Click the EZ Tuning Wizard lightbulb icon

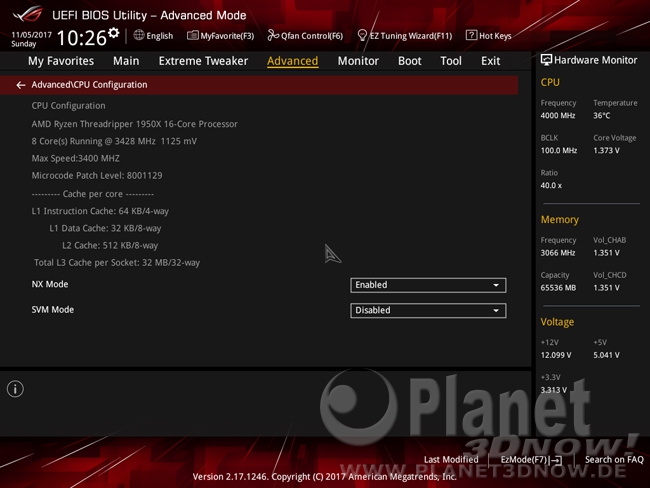click(x=362, y=35)
